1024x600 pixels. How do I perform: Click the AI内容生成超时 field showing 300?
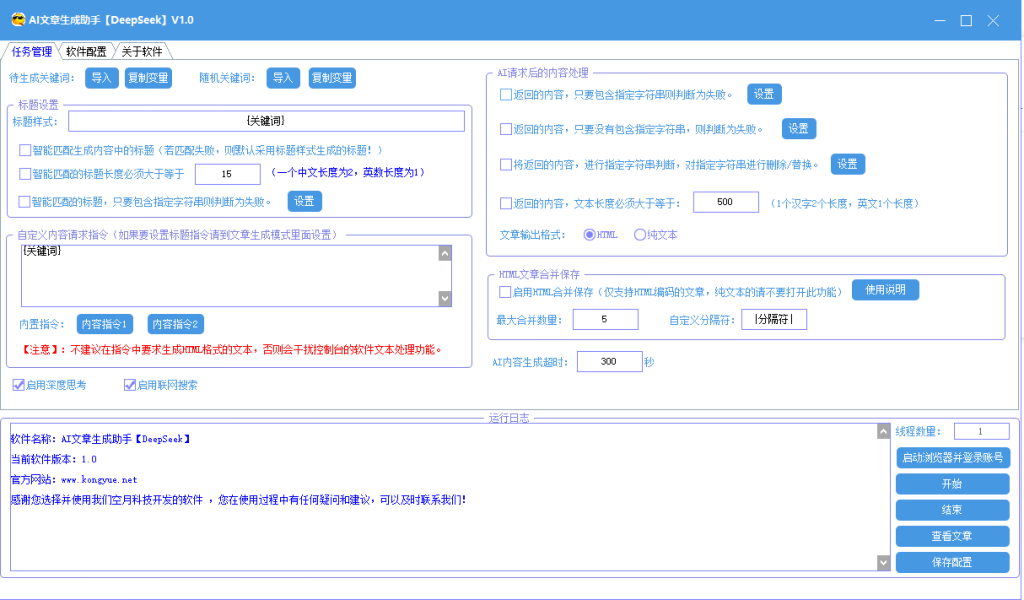coord(609,362)
